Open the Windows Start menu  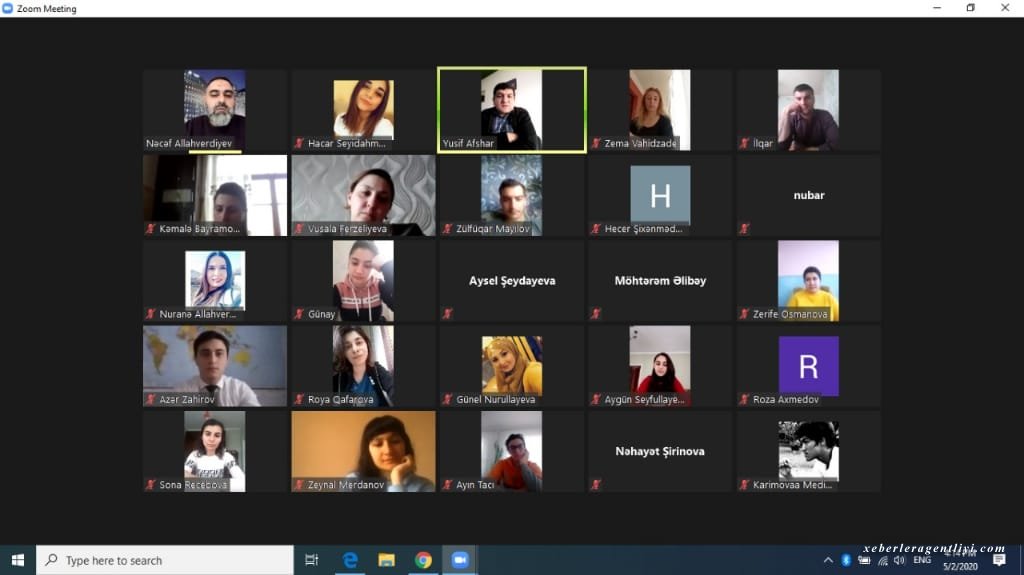(17, 560)
